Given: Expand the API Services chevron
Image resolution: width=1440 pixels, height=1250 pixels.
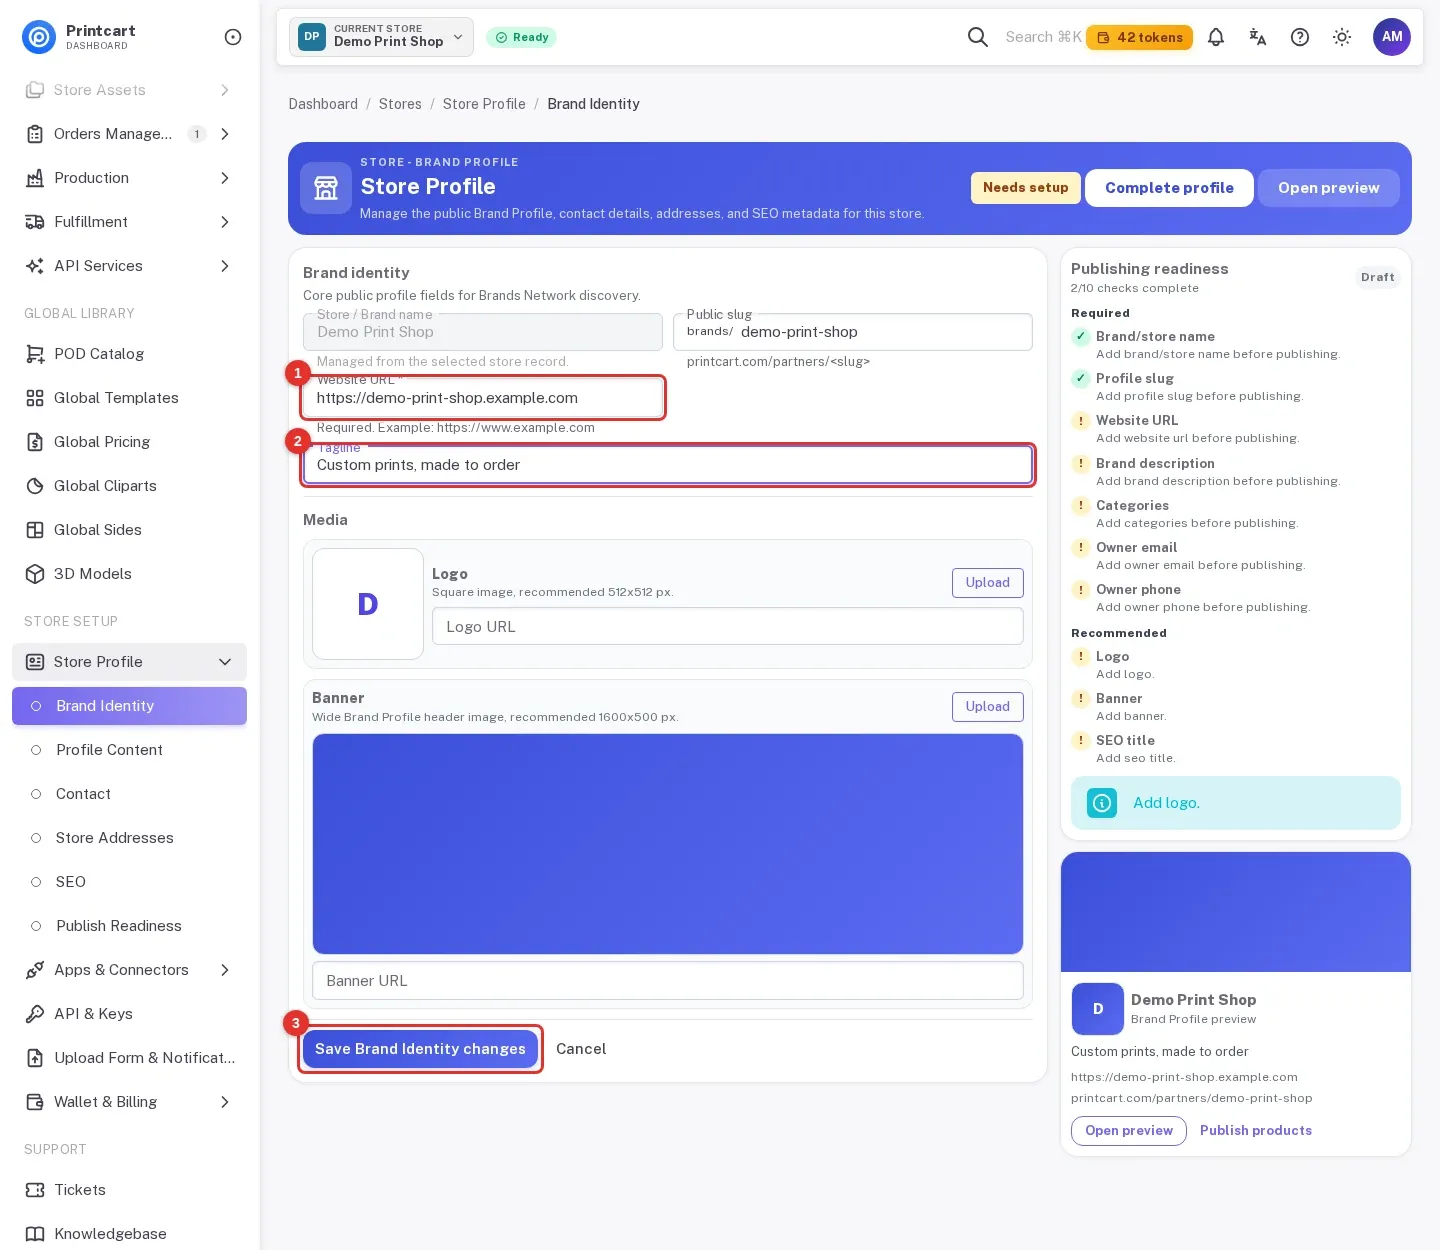Looking at the screenshot, I should pyautogui.click(x=225, y=266).
